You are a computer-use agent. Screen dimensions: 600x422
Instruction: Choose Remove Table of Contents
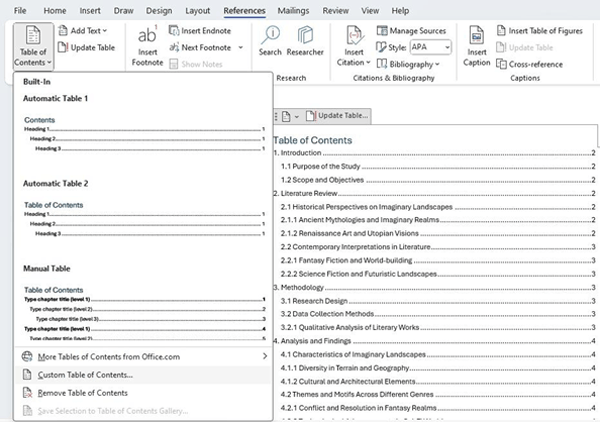143,393
